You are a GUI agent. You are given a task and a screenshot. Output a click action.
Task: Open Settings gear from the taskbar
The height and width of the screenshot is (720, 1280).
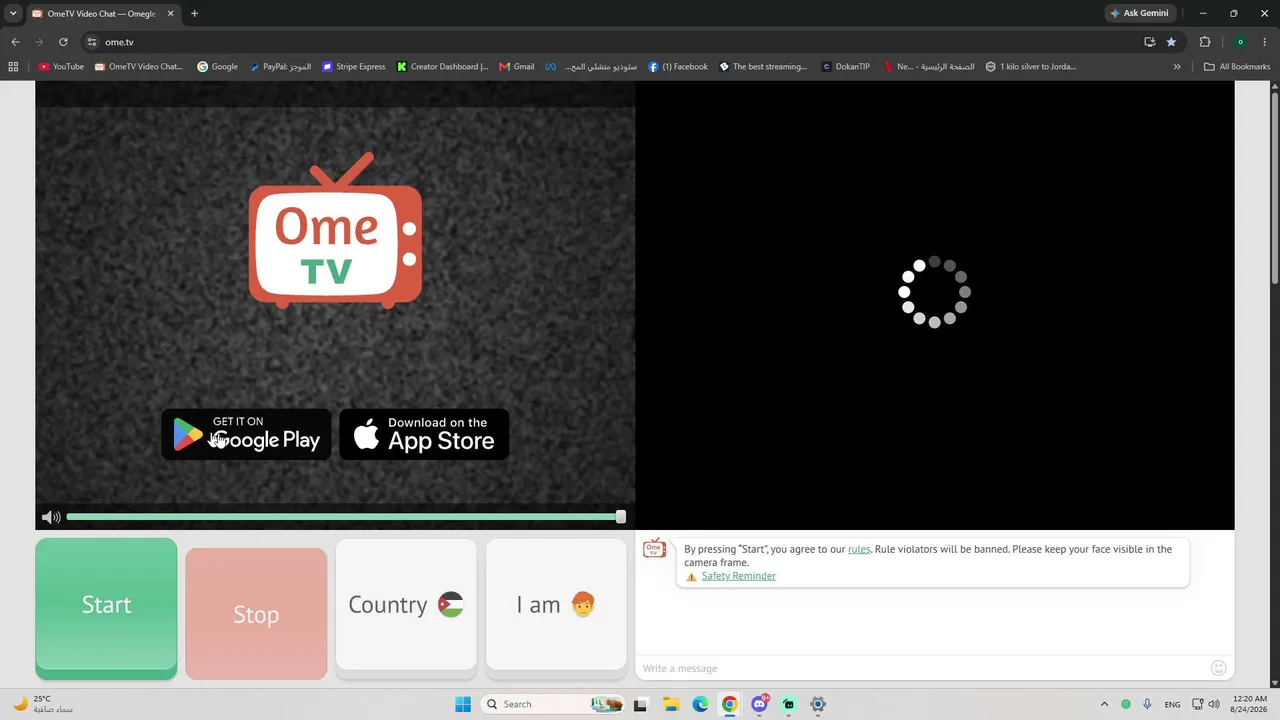coord(818,704)
